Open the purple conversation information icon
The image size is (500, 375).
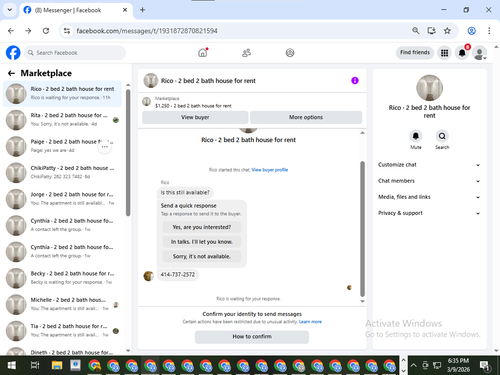click(x=355, y=81)
